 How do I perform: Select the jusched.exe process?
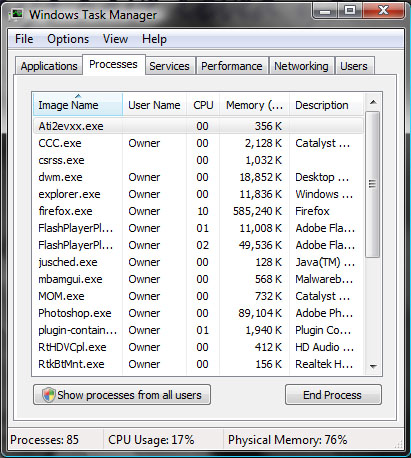pos(198,262)
